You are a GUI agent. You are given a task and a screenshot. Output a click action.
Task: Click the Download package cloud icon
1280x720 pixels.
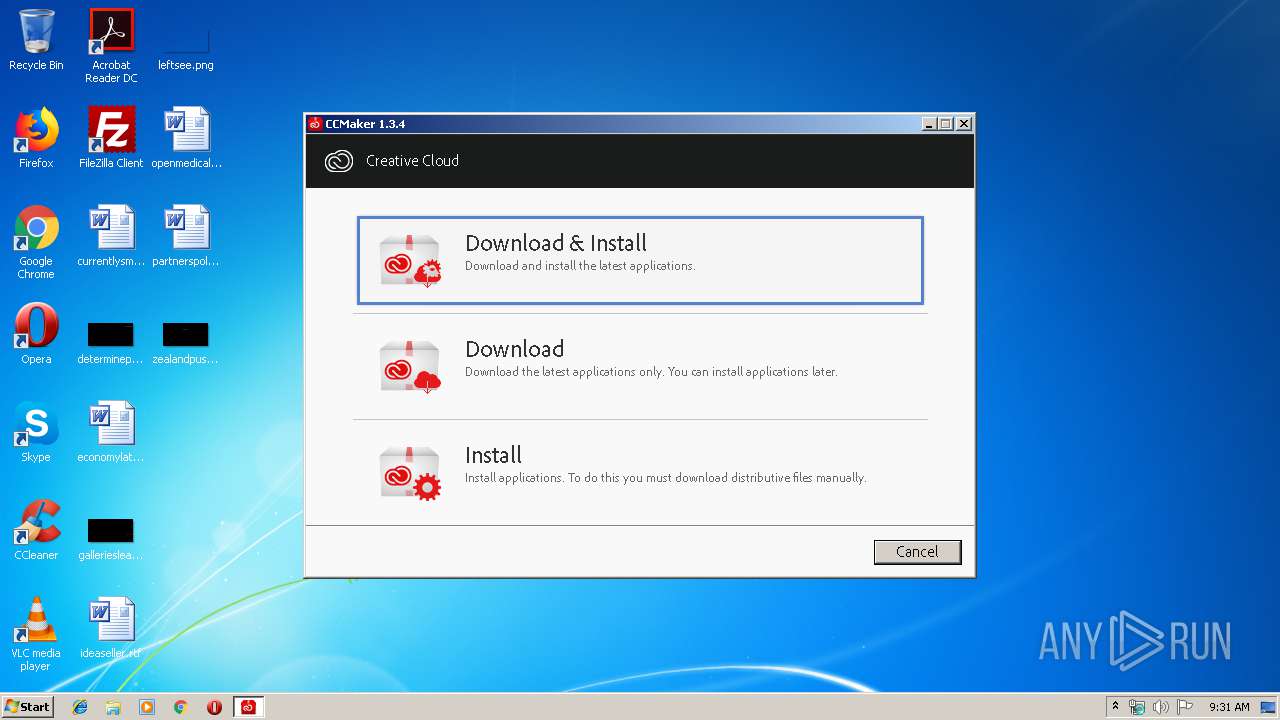410,367
